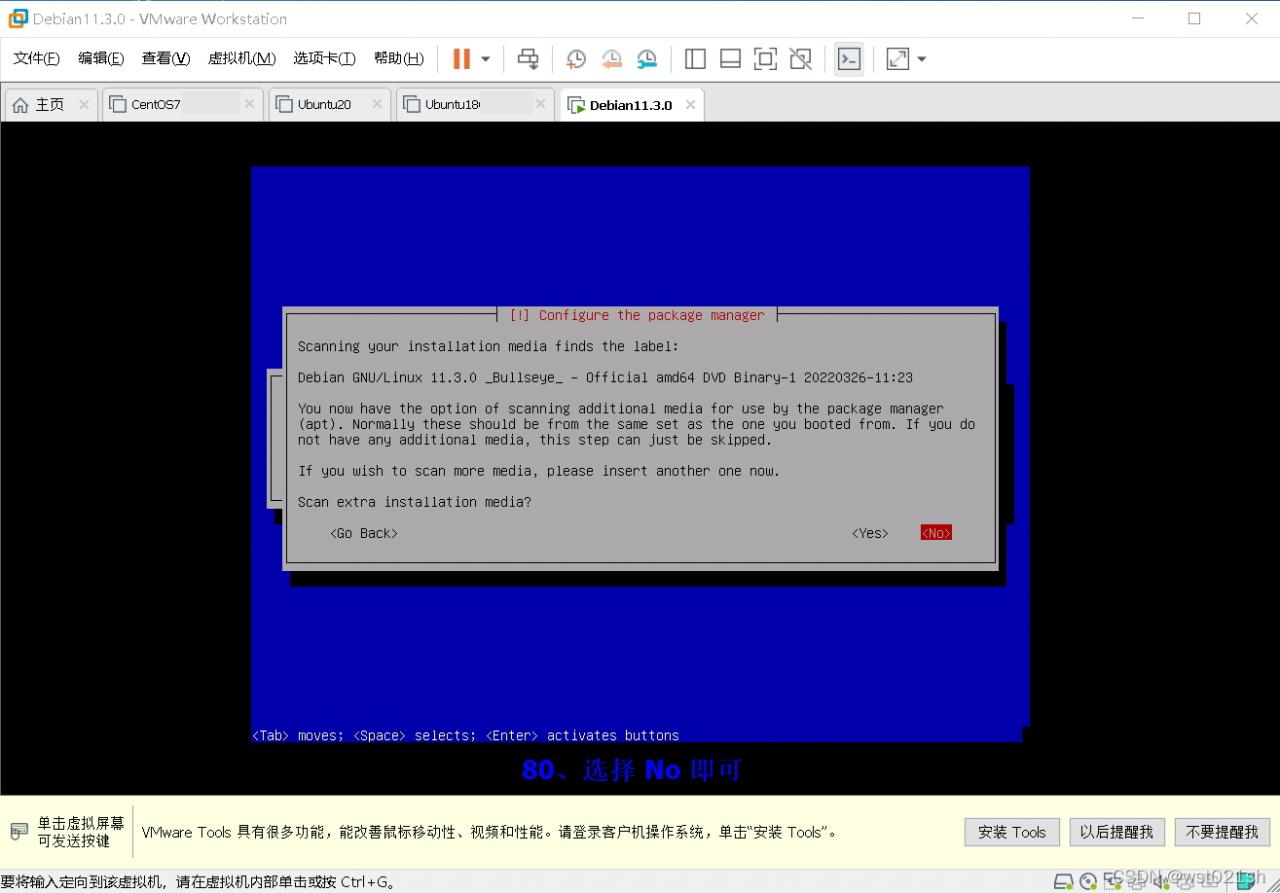Enter full screen mode
The image size is (1280, 893).
pyautogui.click(x=765, y=59)
